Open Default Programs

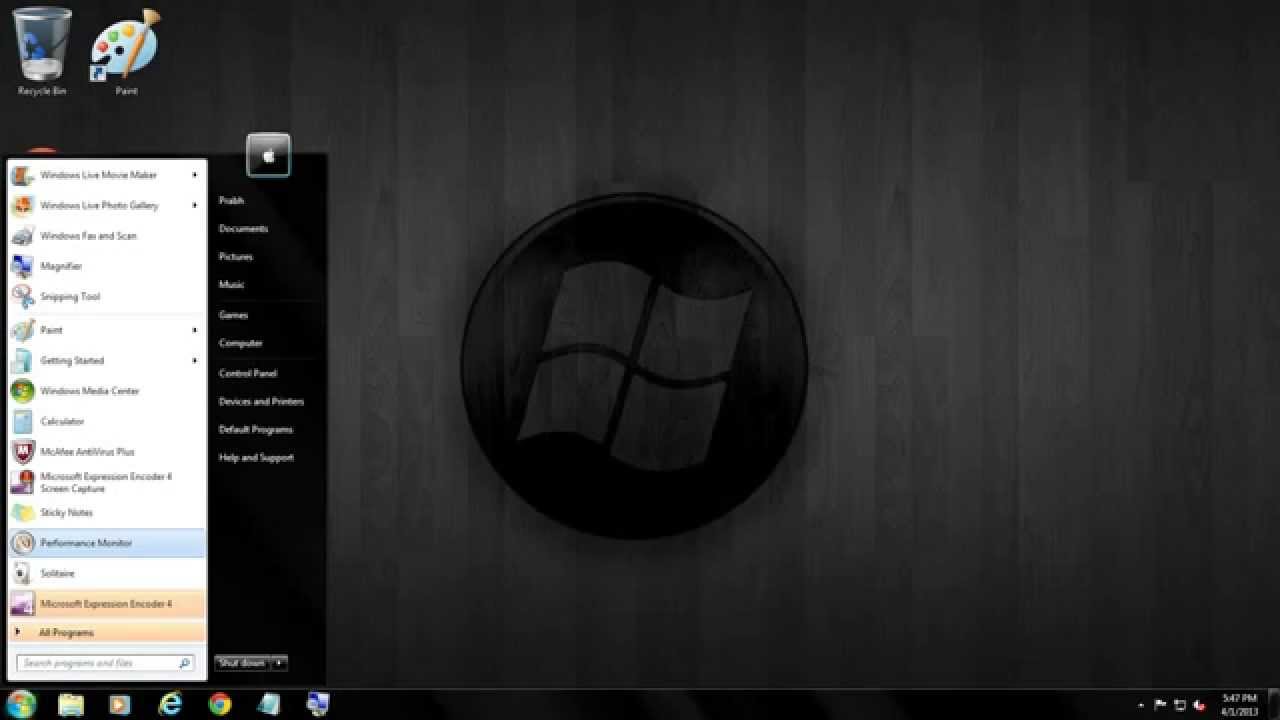(256, 429)
